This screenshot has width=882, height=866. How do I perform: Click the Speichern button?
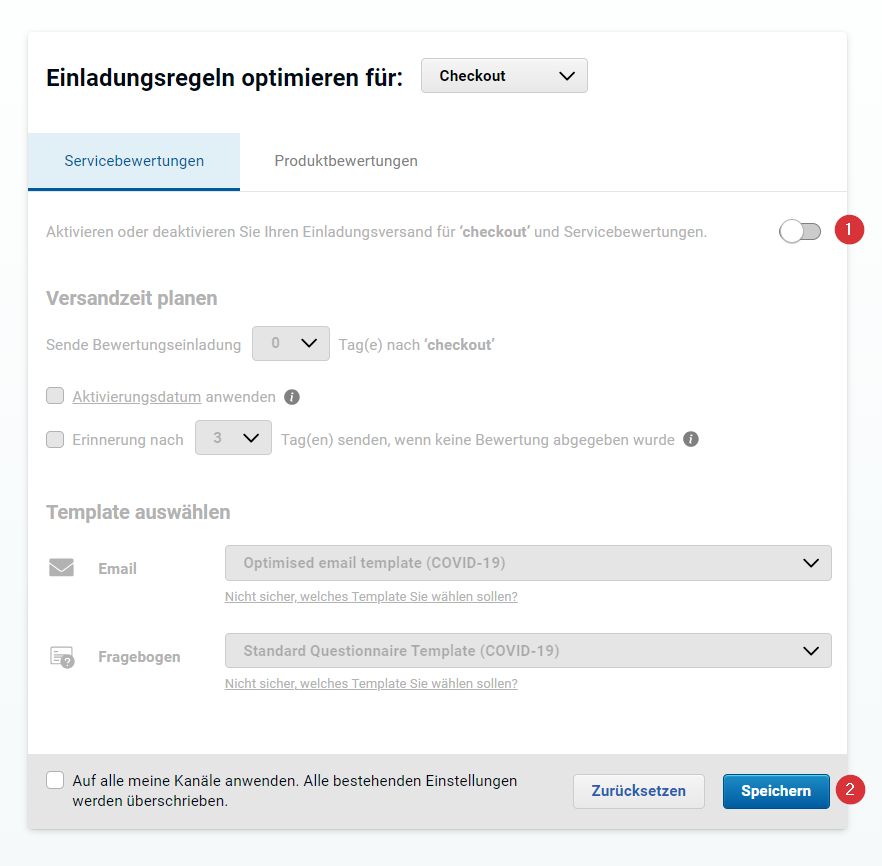(776, 791)
